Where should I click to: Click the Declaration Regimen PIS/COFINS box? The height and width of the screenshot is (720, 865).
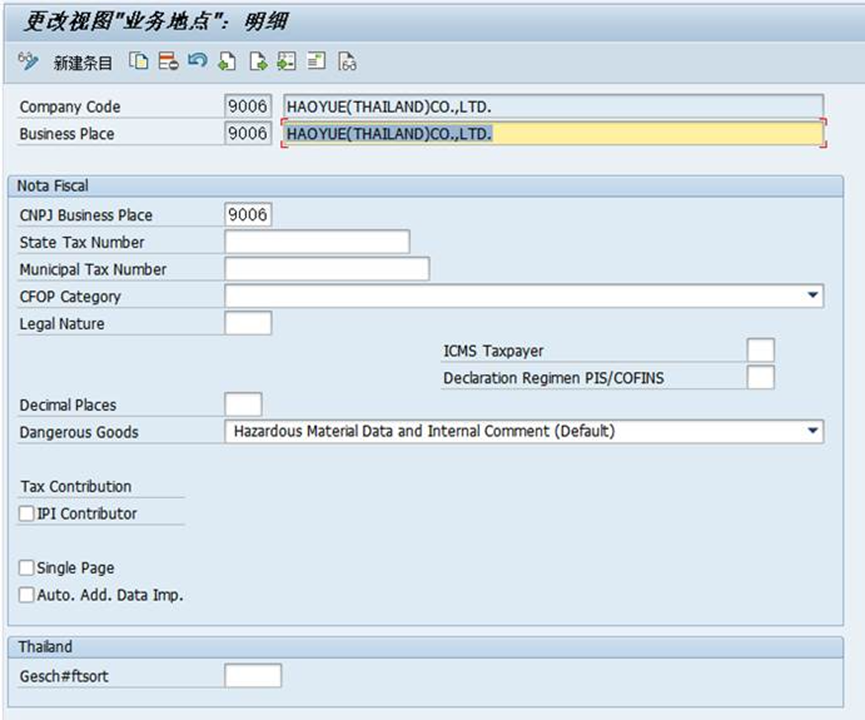tap(760, 377)
